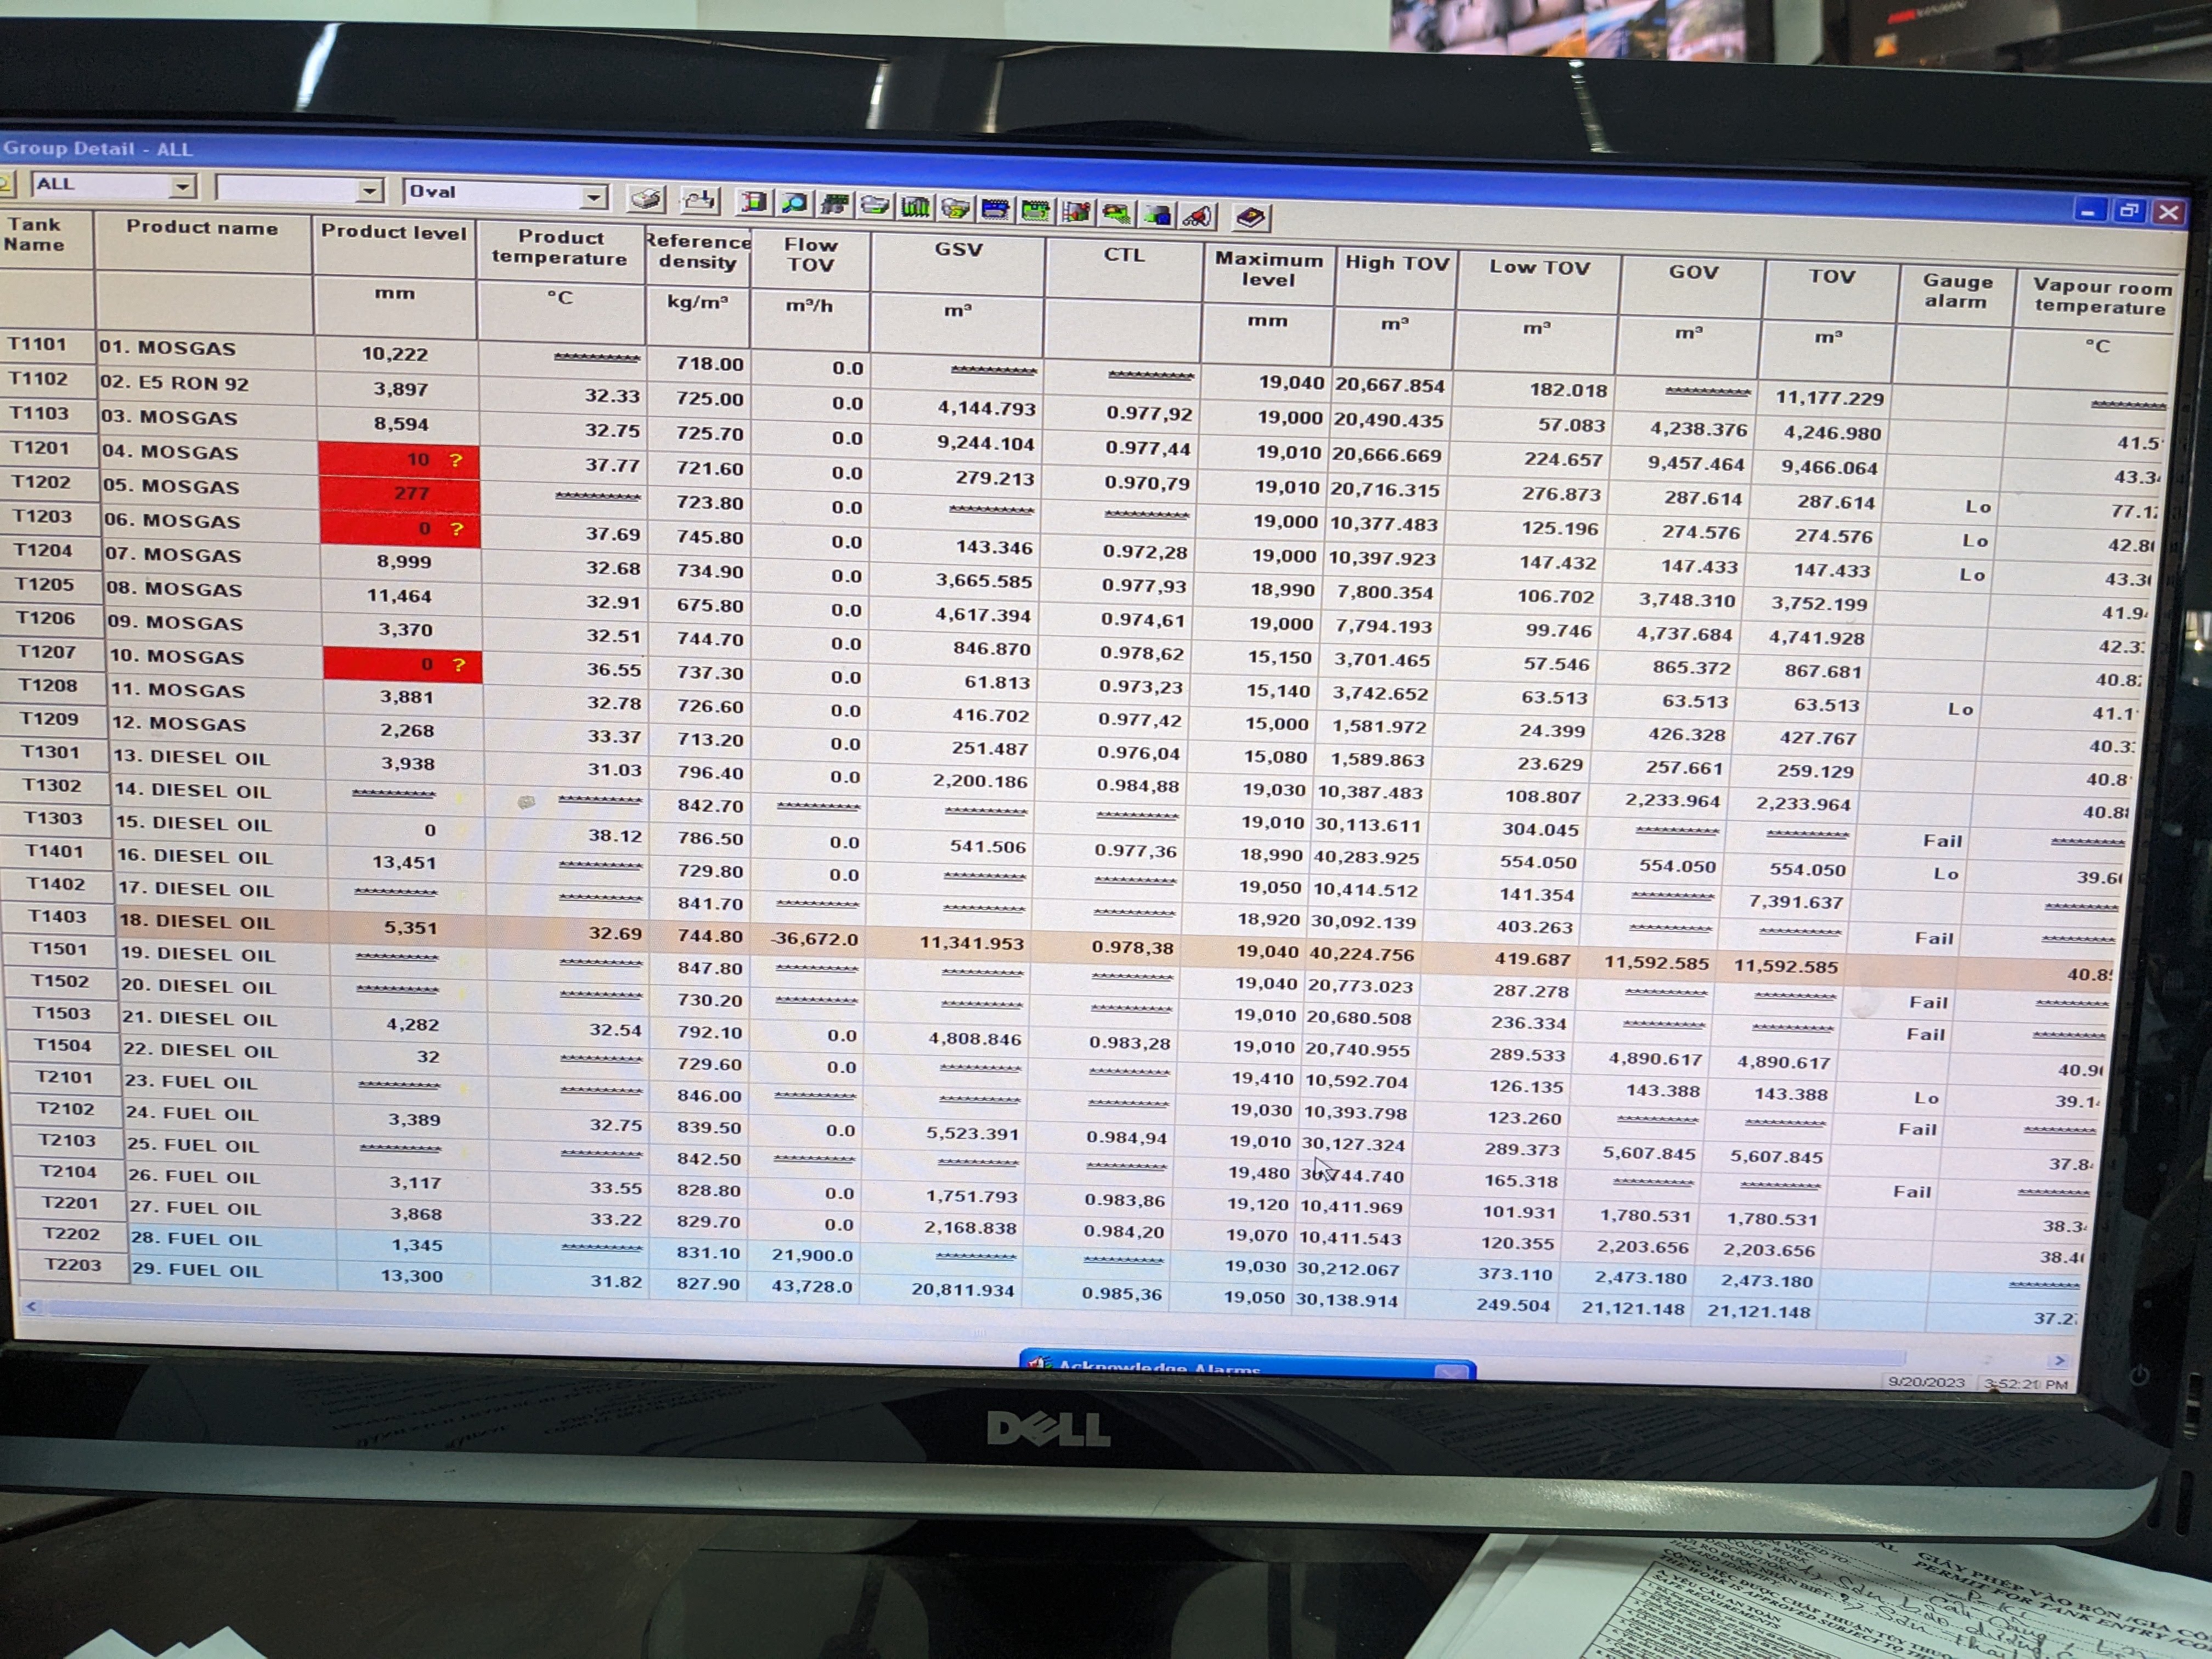The width and height of the screenshot is (2212, 1659).
Task: Click the toolbar icon right of magnifying glass
Action: [834, 205]
